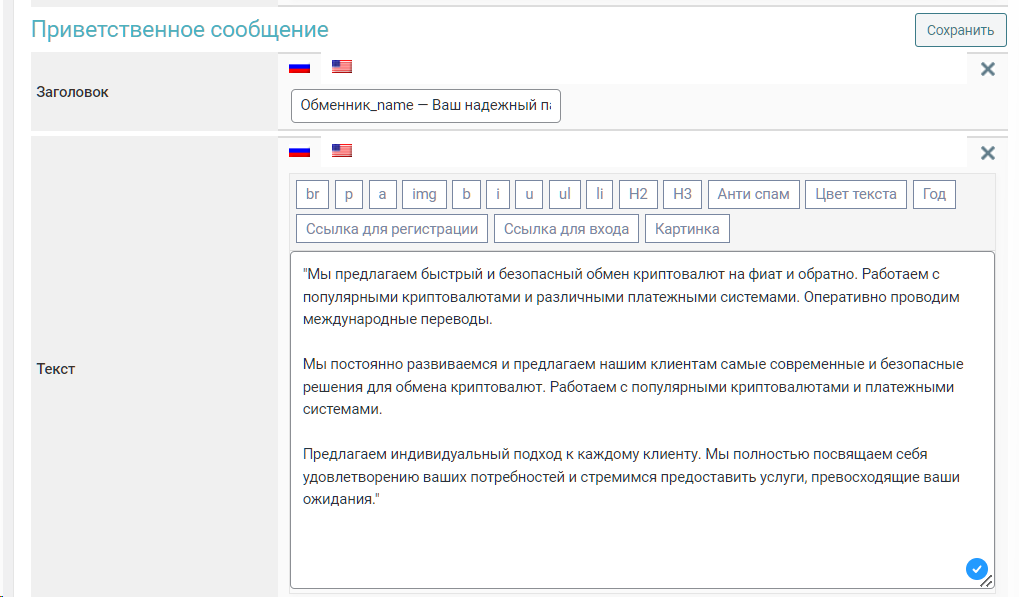The width and height of the screenshot is (1019, 597).
Task: Insert an H2 heading tag
Action: point(638,194)
